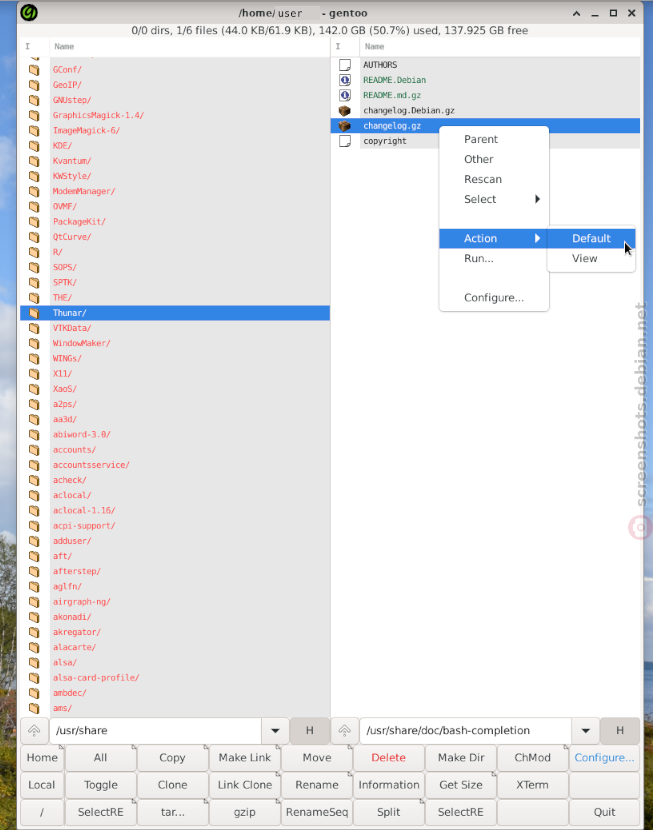The image size is (653, 830).
Task: Select Configure... in the context menu
Action: tap(494, 297)
